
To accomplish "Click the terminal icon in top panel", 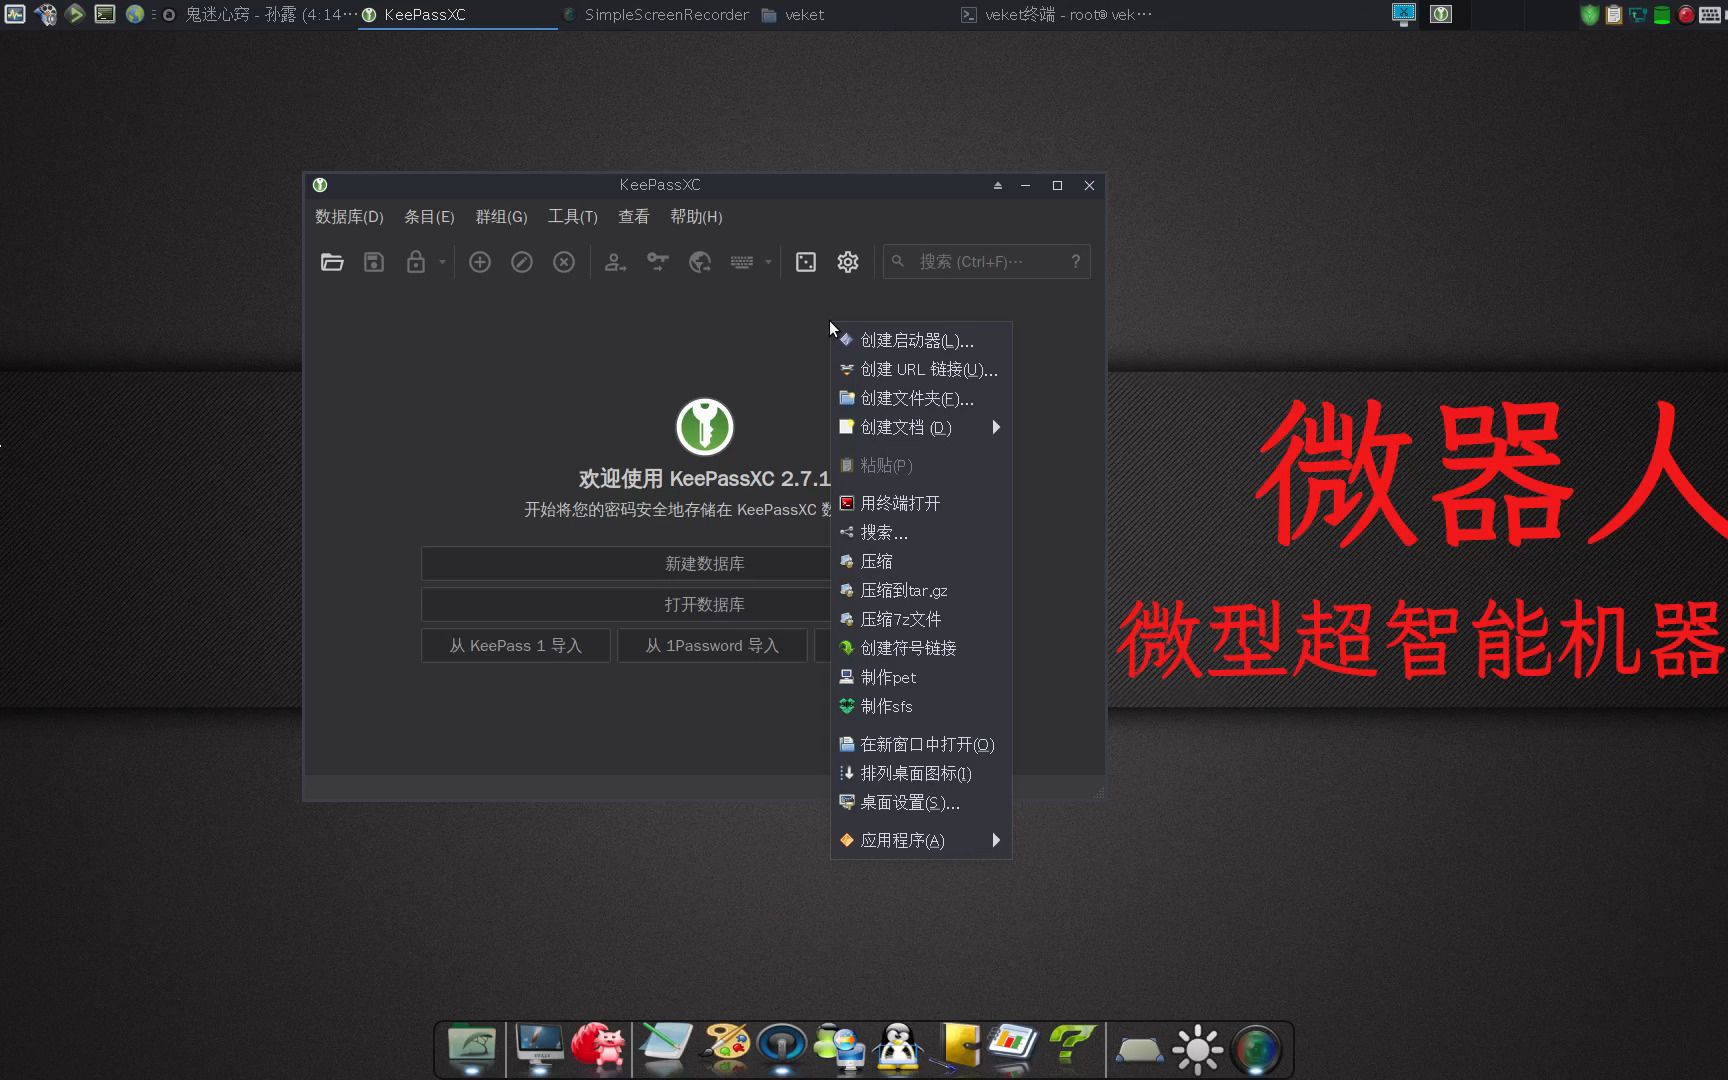I will 105,14.
